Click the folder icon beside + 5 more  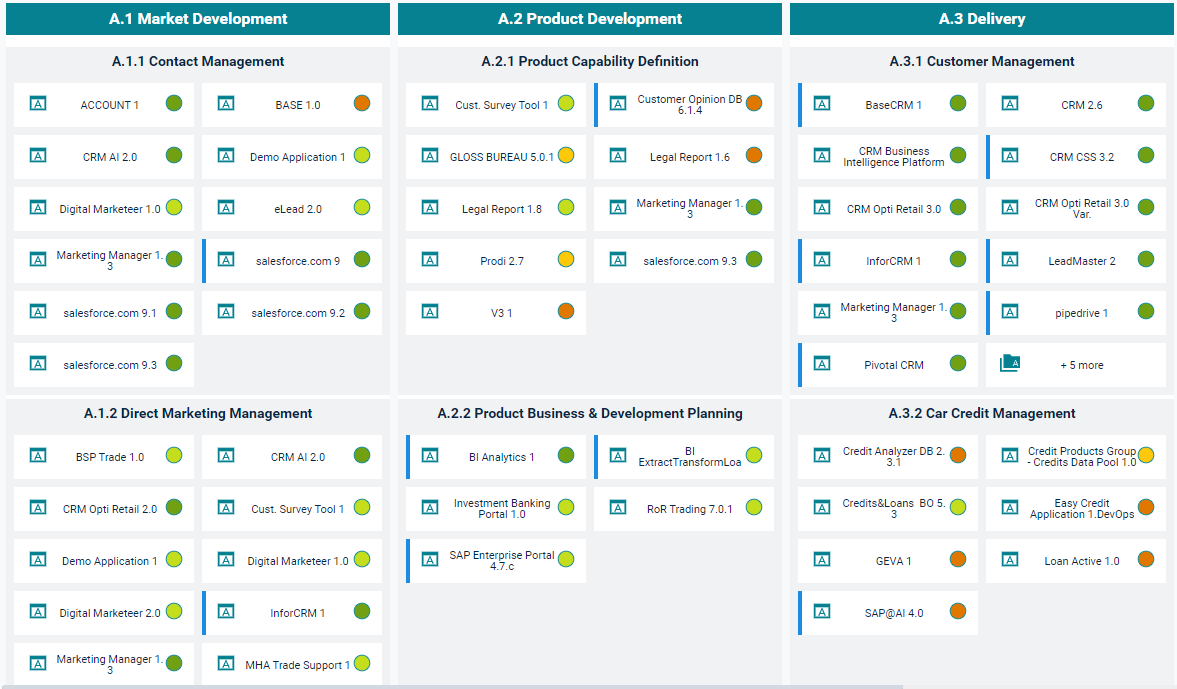(x=1010, y=364)
